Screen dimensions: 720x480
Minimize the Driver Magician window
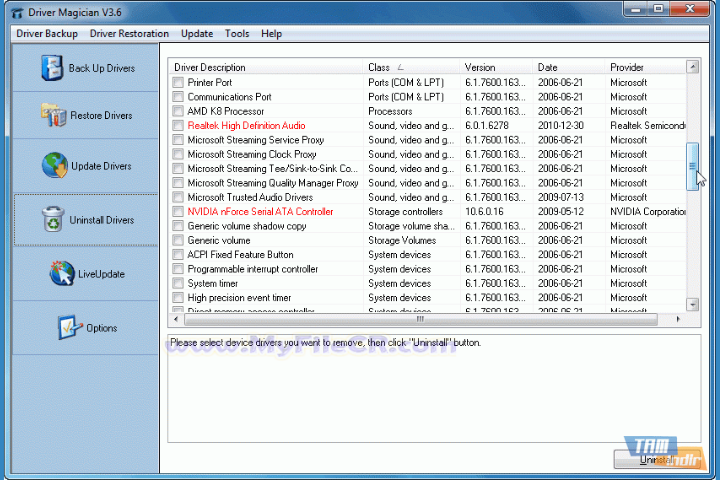636,8
